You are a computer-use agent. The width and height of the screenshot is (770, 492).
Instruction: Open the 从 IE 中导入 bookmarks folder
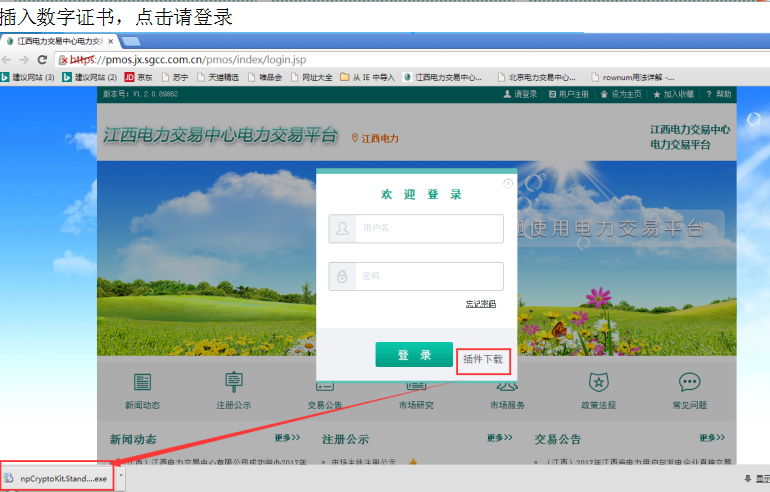(x=367, y=77)
